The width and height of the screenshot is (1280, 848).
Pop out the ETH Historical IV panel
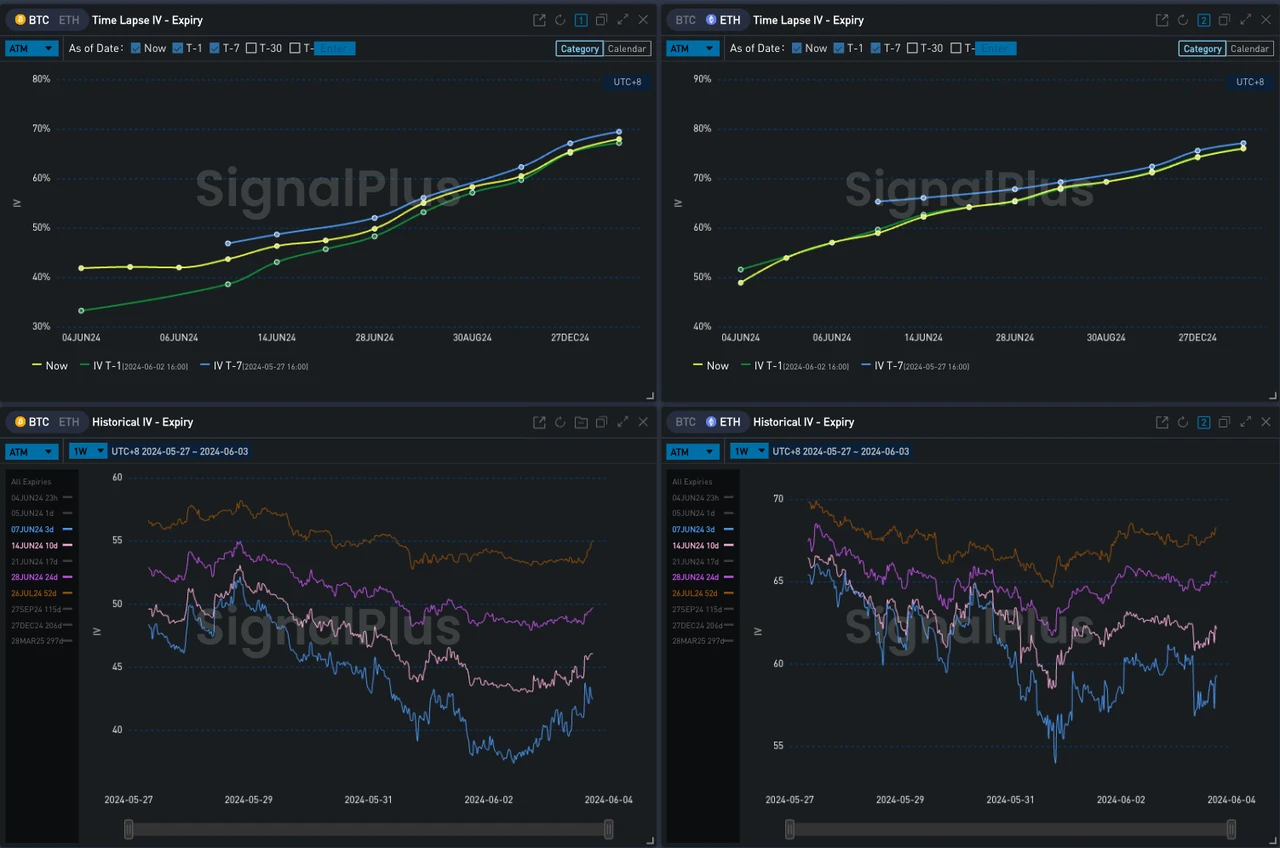click(x=1161, y=422)
